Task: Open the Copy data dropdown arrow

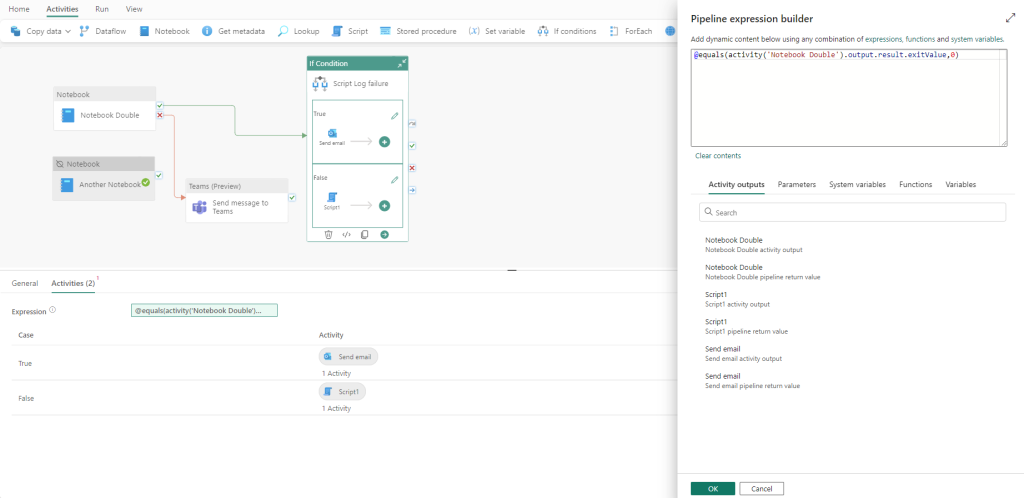Action: pyautogui.click(x=68, y=31)
